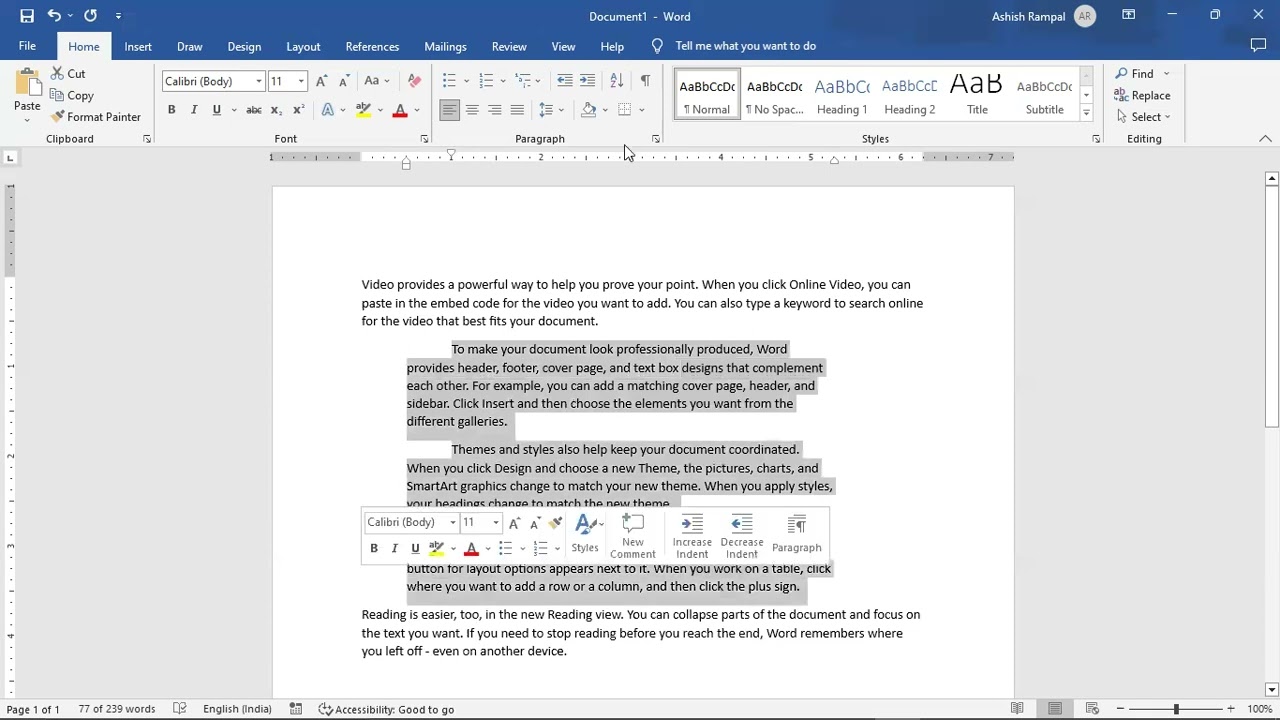Decrease font size in the ribbon
Image resolution: width=1280 pixels, height=720 pixels.
point(343,81)
